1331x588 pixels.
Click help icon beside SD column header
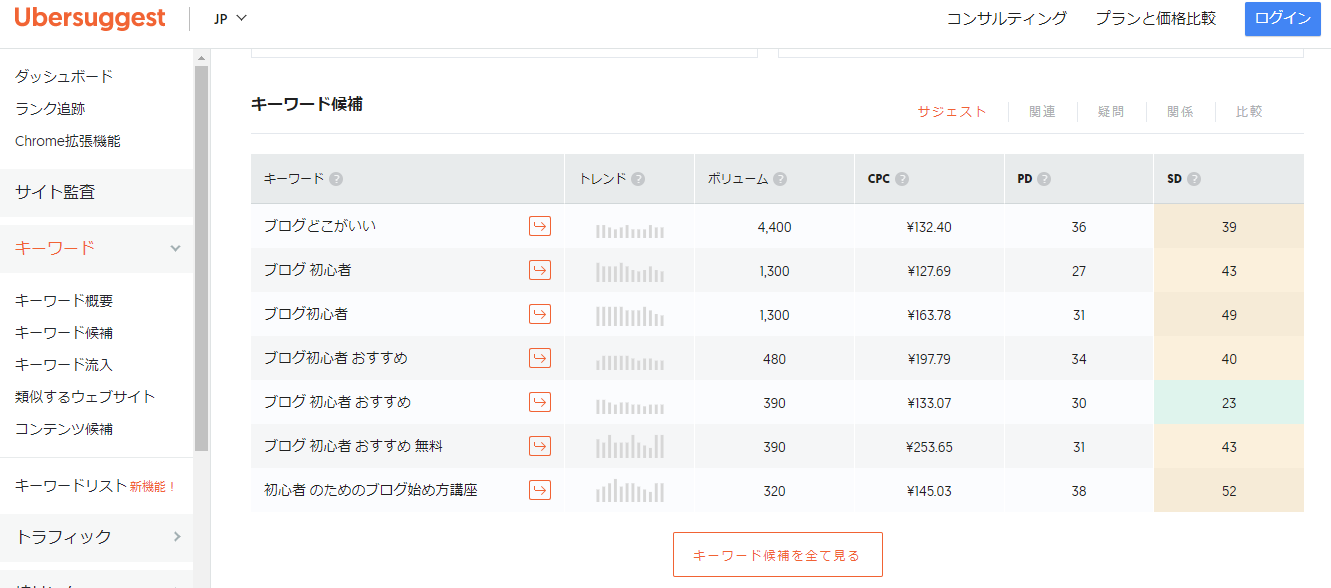1194,179
